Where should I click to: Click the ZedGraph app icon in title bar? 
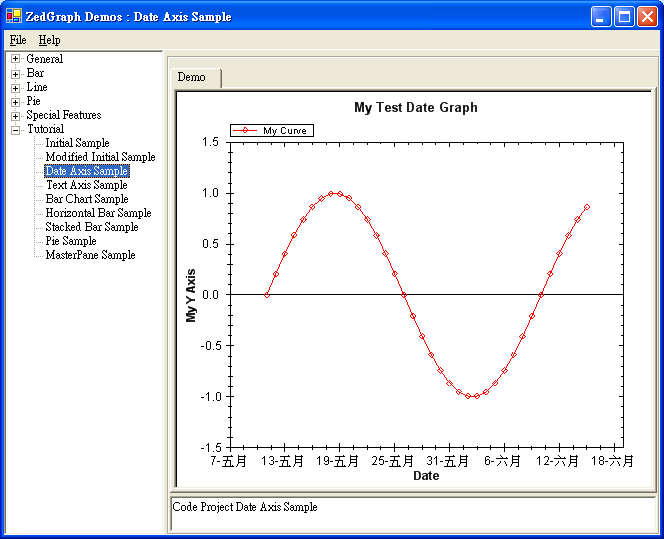pyautogui.click(x=14, y=16)
